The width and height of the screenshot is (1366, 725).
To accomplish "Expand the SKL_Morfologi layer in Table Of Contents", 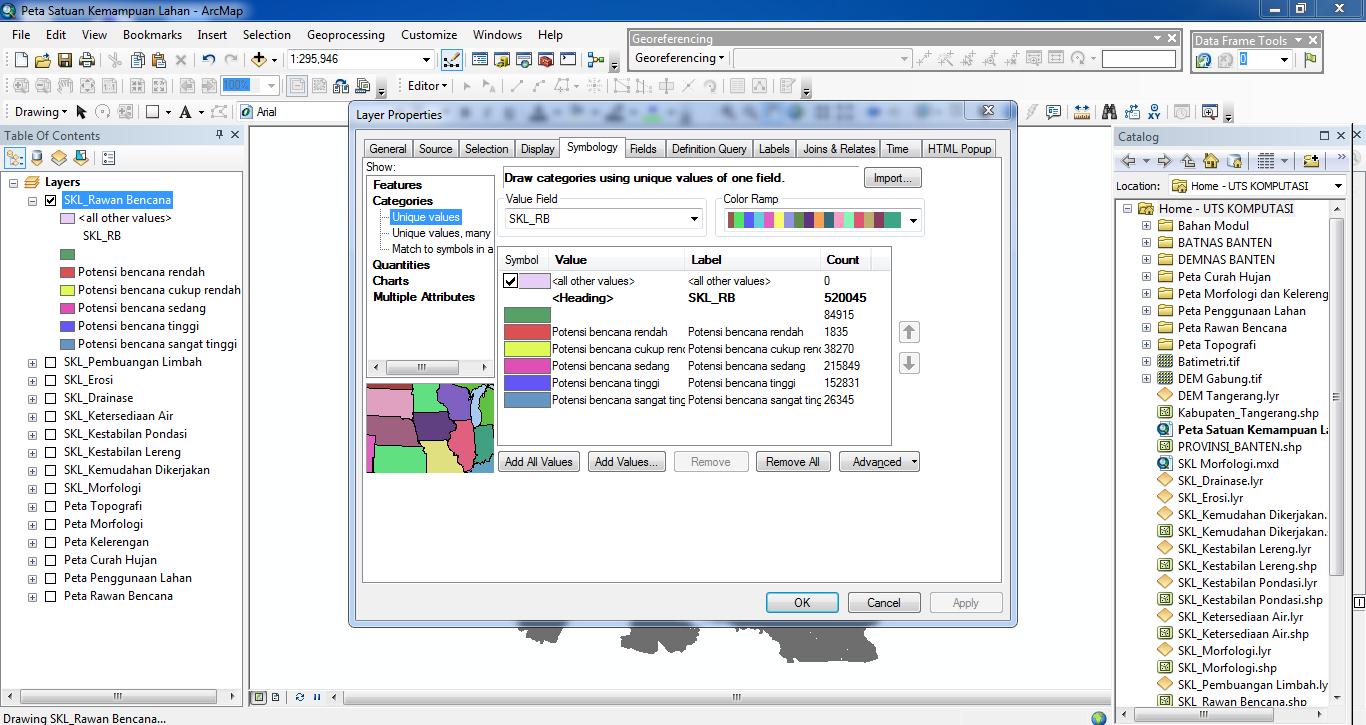I will coord(33,488).
